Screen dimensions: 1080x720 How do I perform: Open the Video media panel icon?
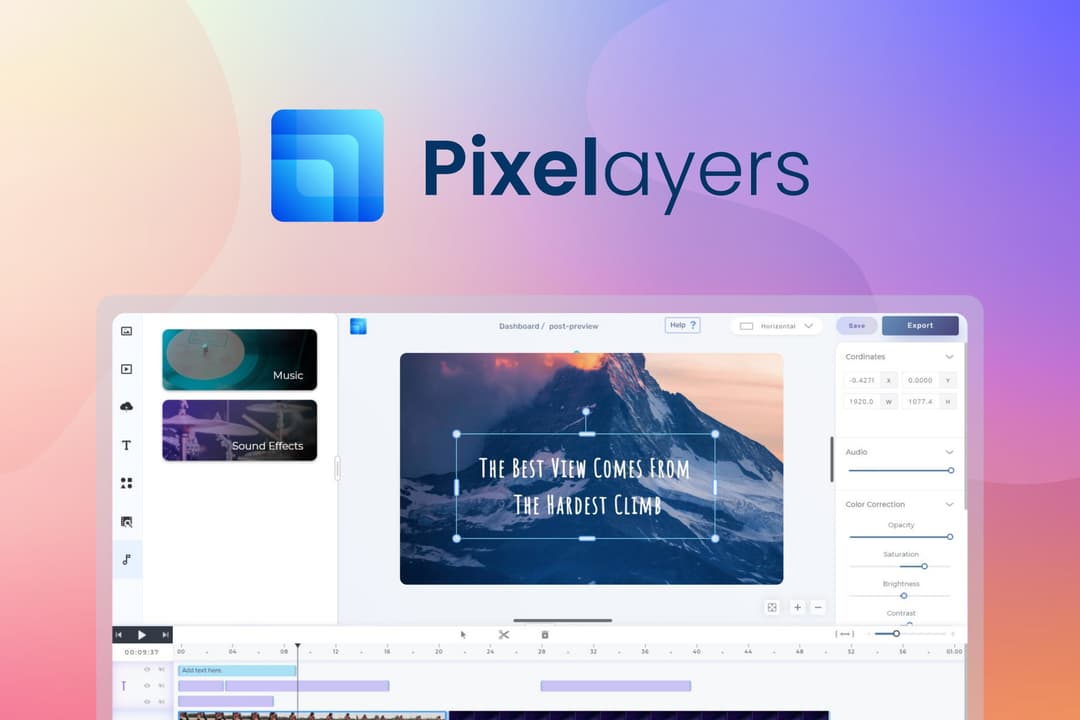[x=127, y=369]
